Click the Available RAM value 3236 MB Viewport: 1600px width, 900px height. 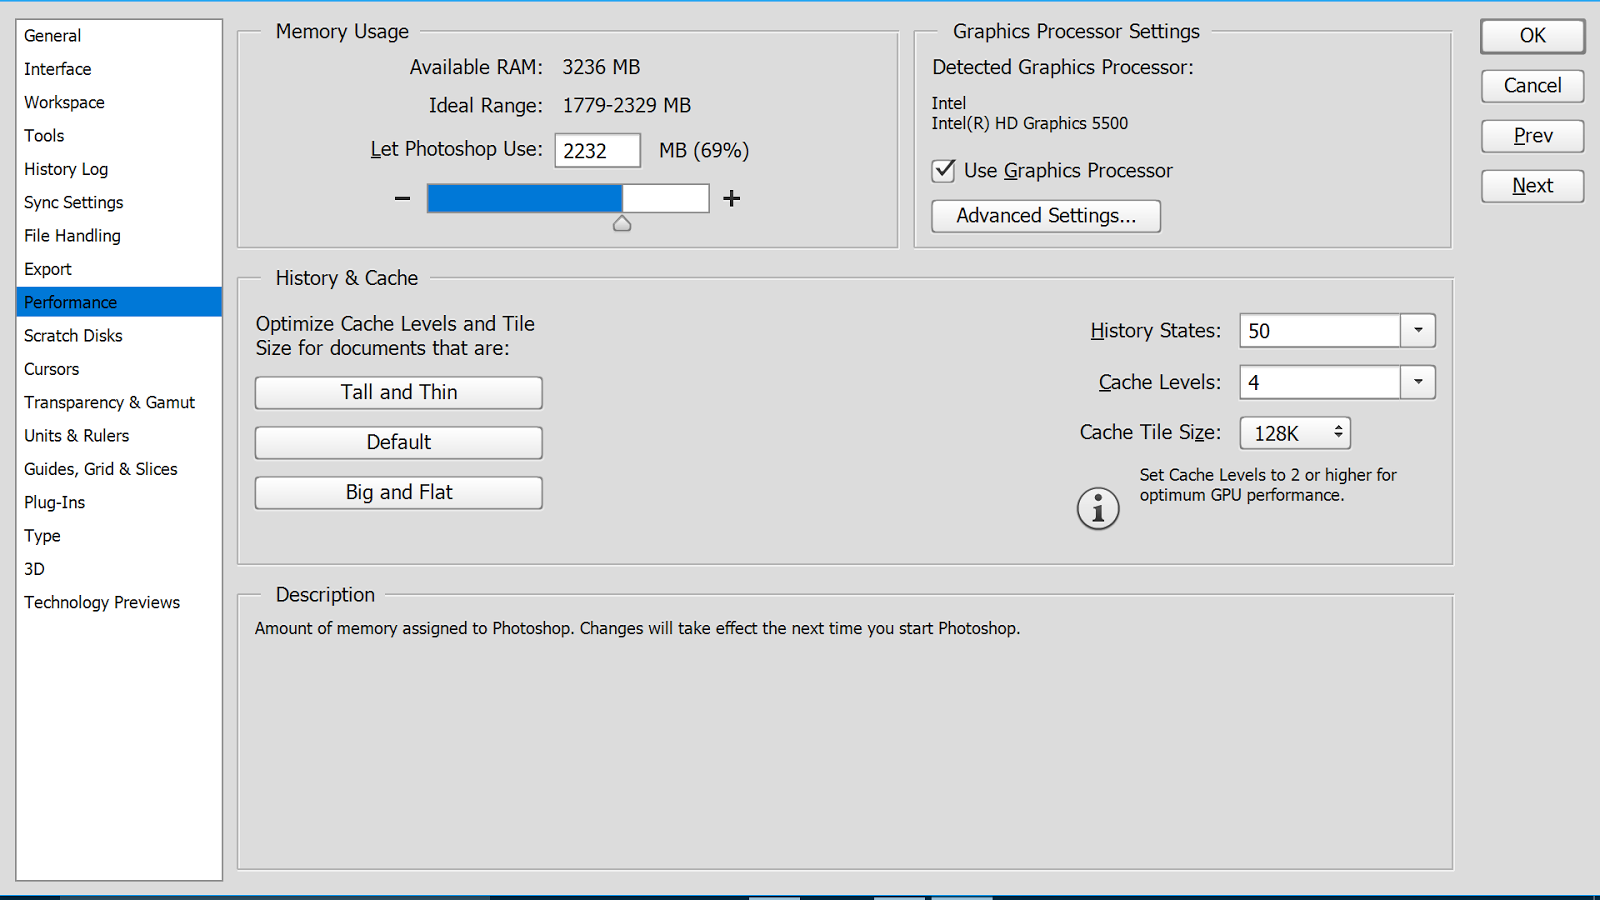(601, 67)
